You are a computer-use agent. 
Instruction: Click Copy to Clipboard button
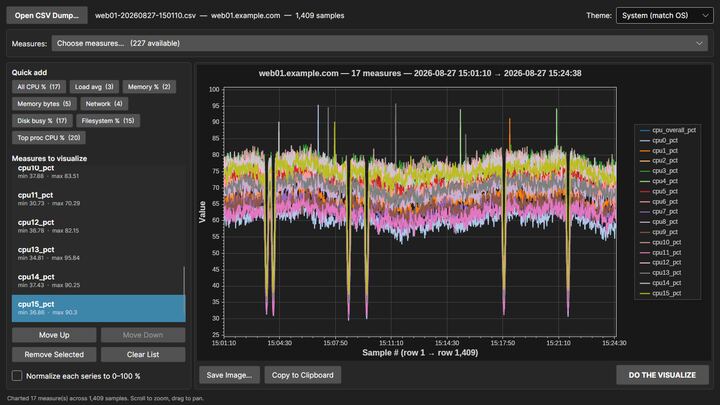[x=303, y=375]
